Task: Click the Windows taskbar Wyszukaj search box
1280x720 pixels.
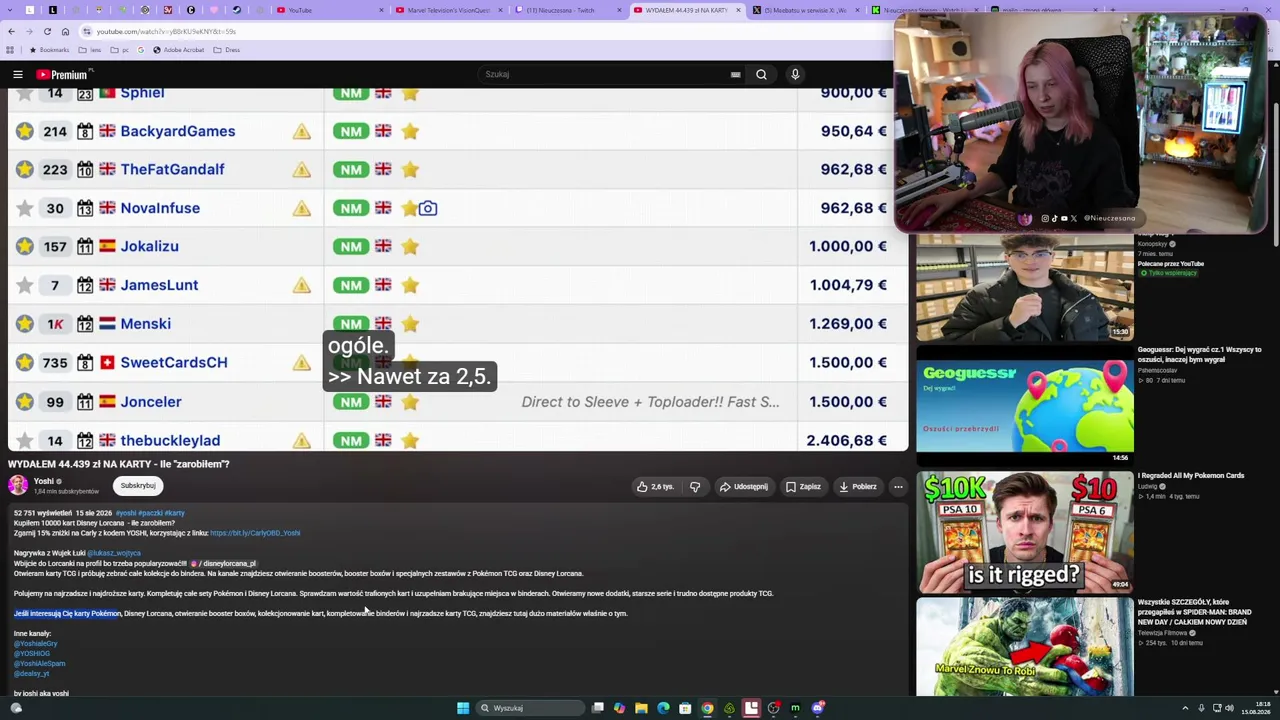Action: [x=528, y=708]
